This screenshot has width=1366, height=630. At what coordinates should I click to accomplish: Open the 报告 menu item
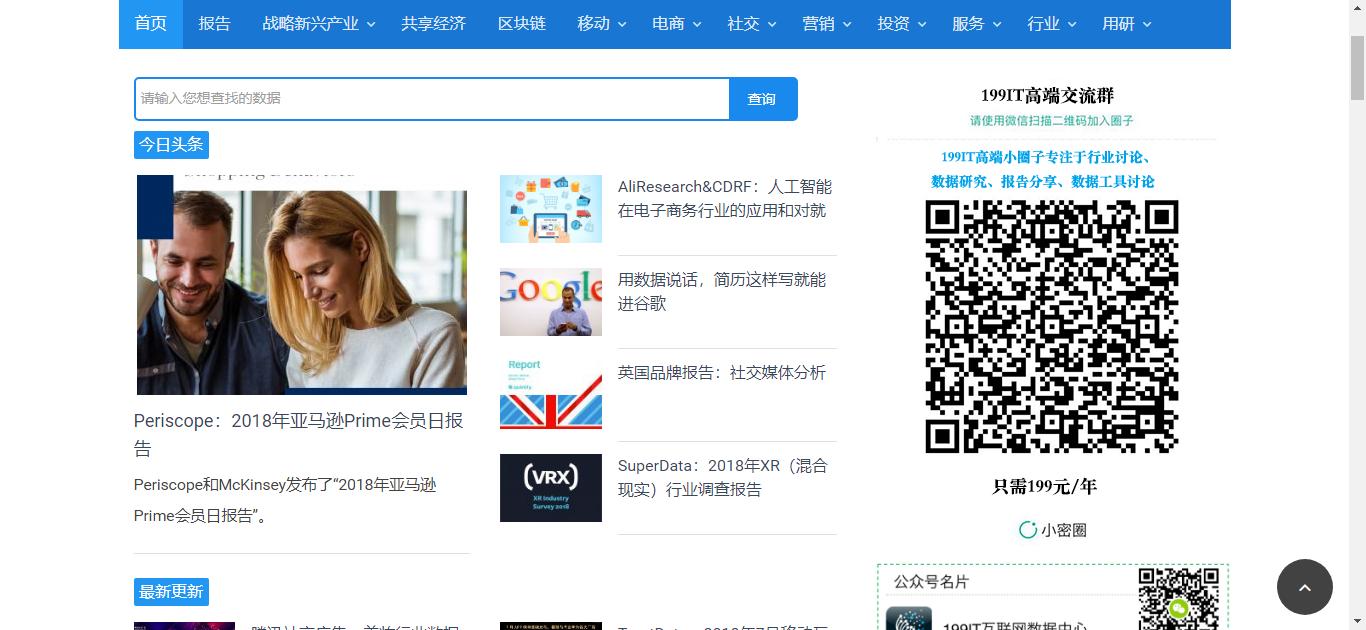coord(215,24)
